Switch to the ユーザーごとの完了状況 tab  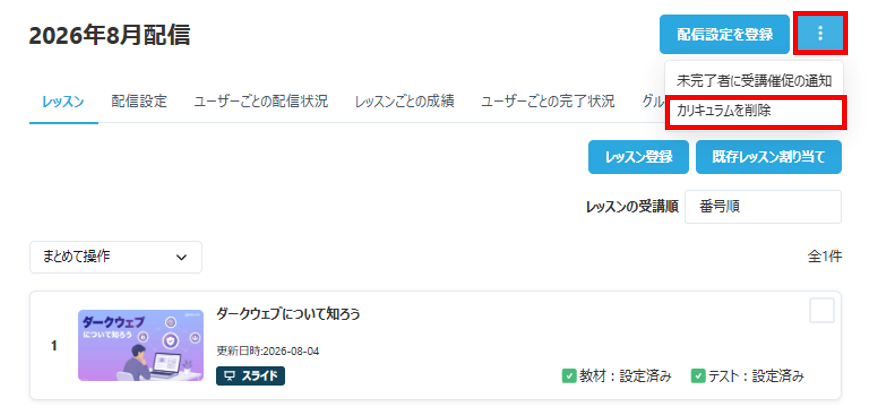(x=548, y=102)
